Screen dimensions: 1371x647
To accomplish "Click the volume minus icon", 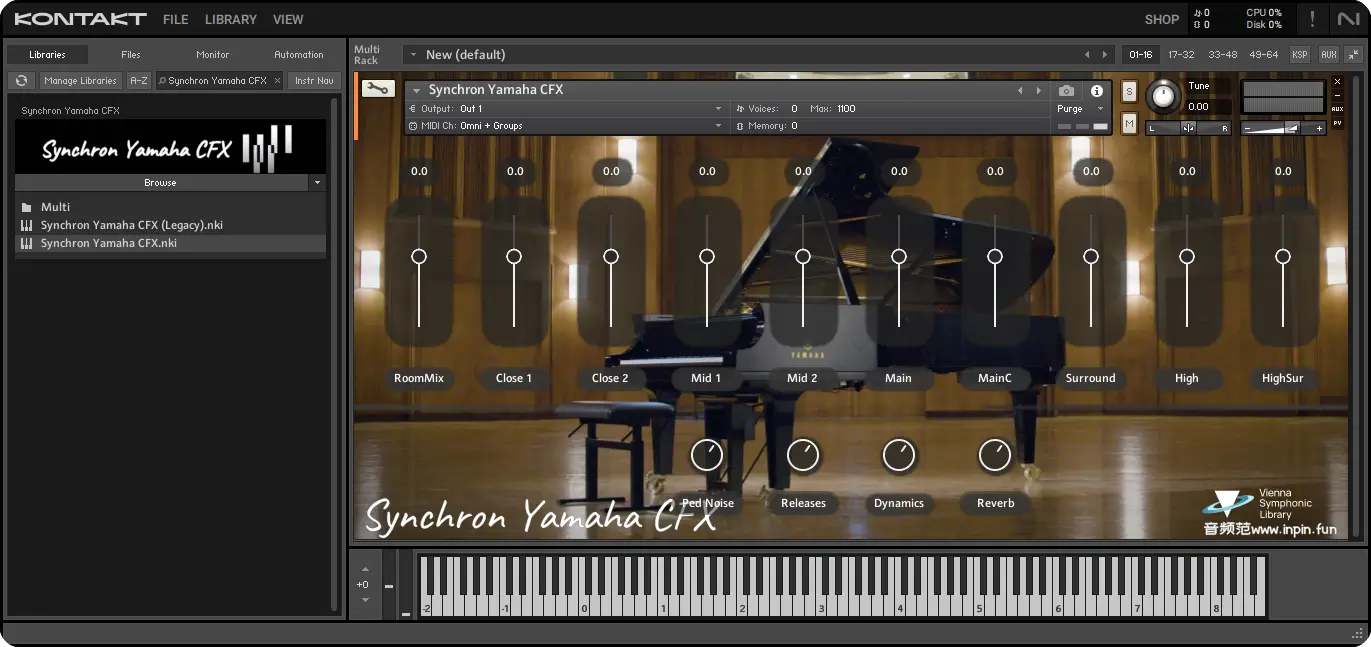I will pos(1246,128).
